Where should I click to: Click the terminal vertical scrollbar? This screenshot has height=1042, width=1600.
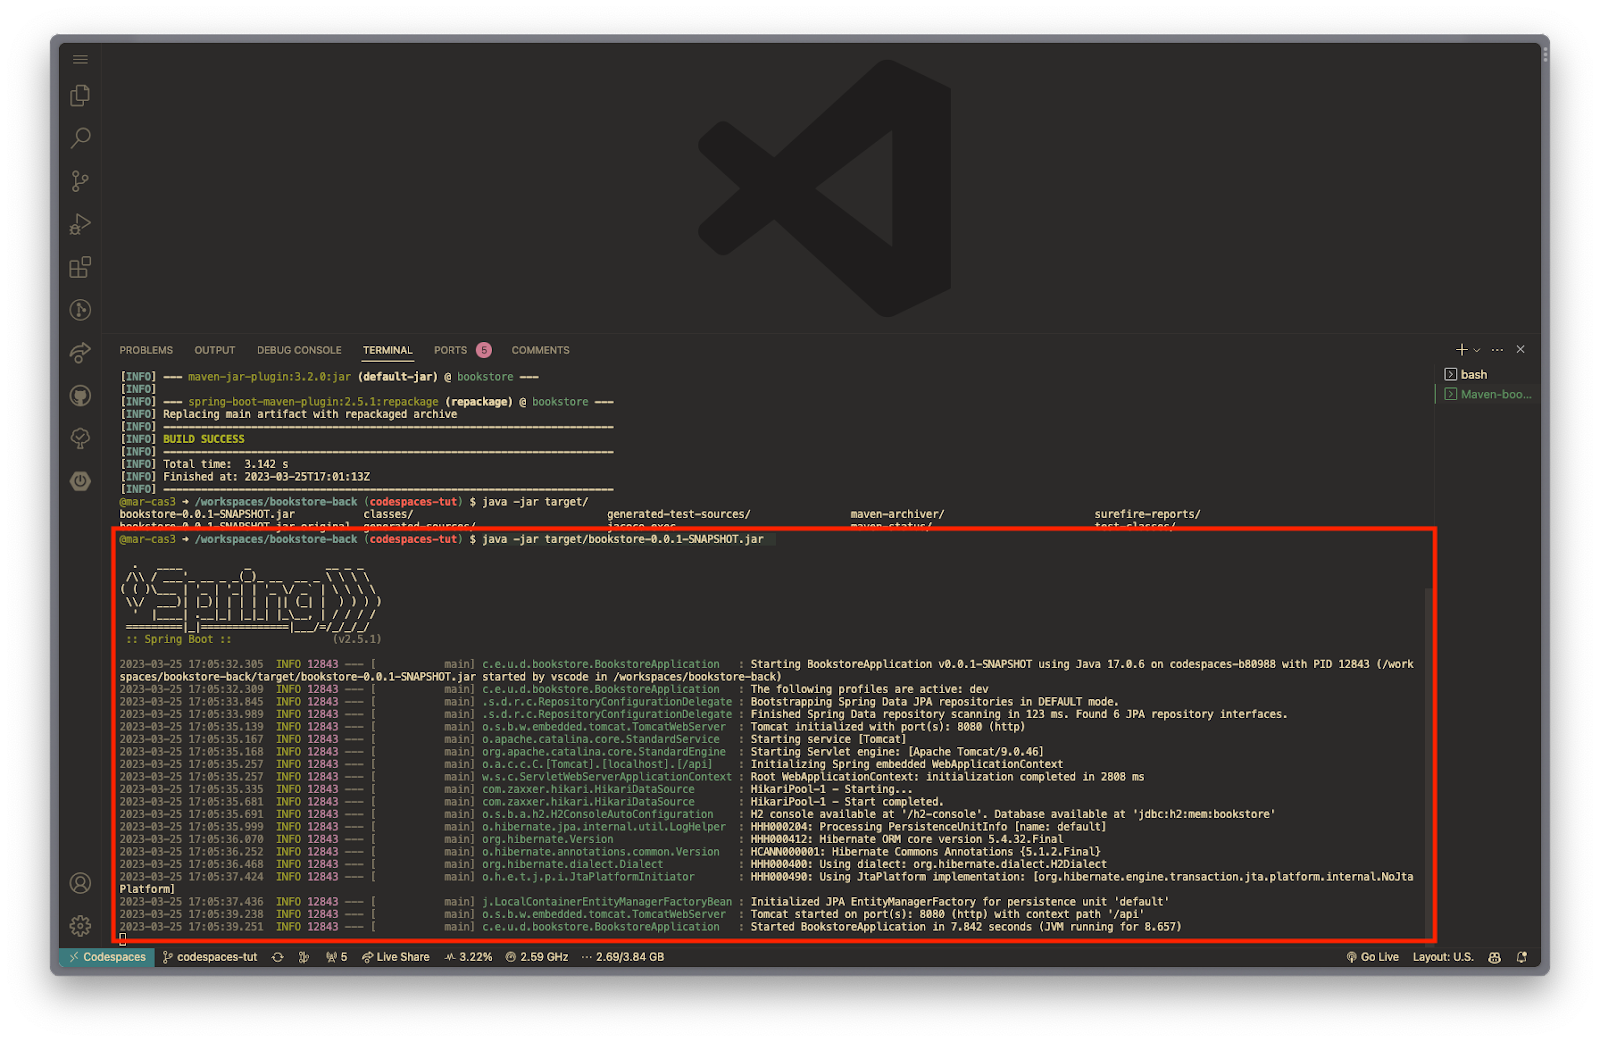[x=1428, y=750]
